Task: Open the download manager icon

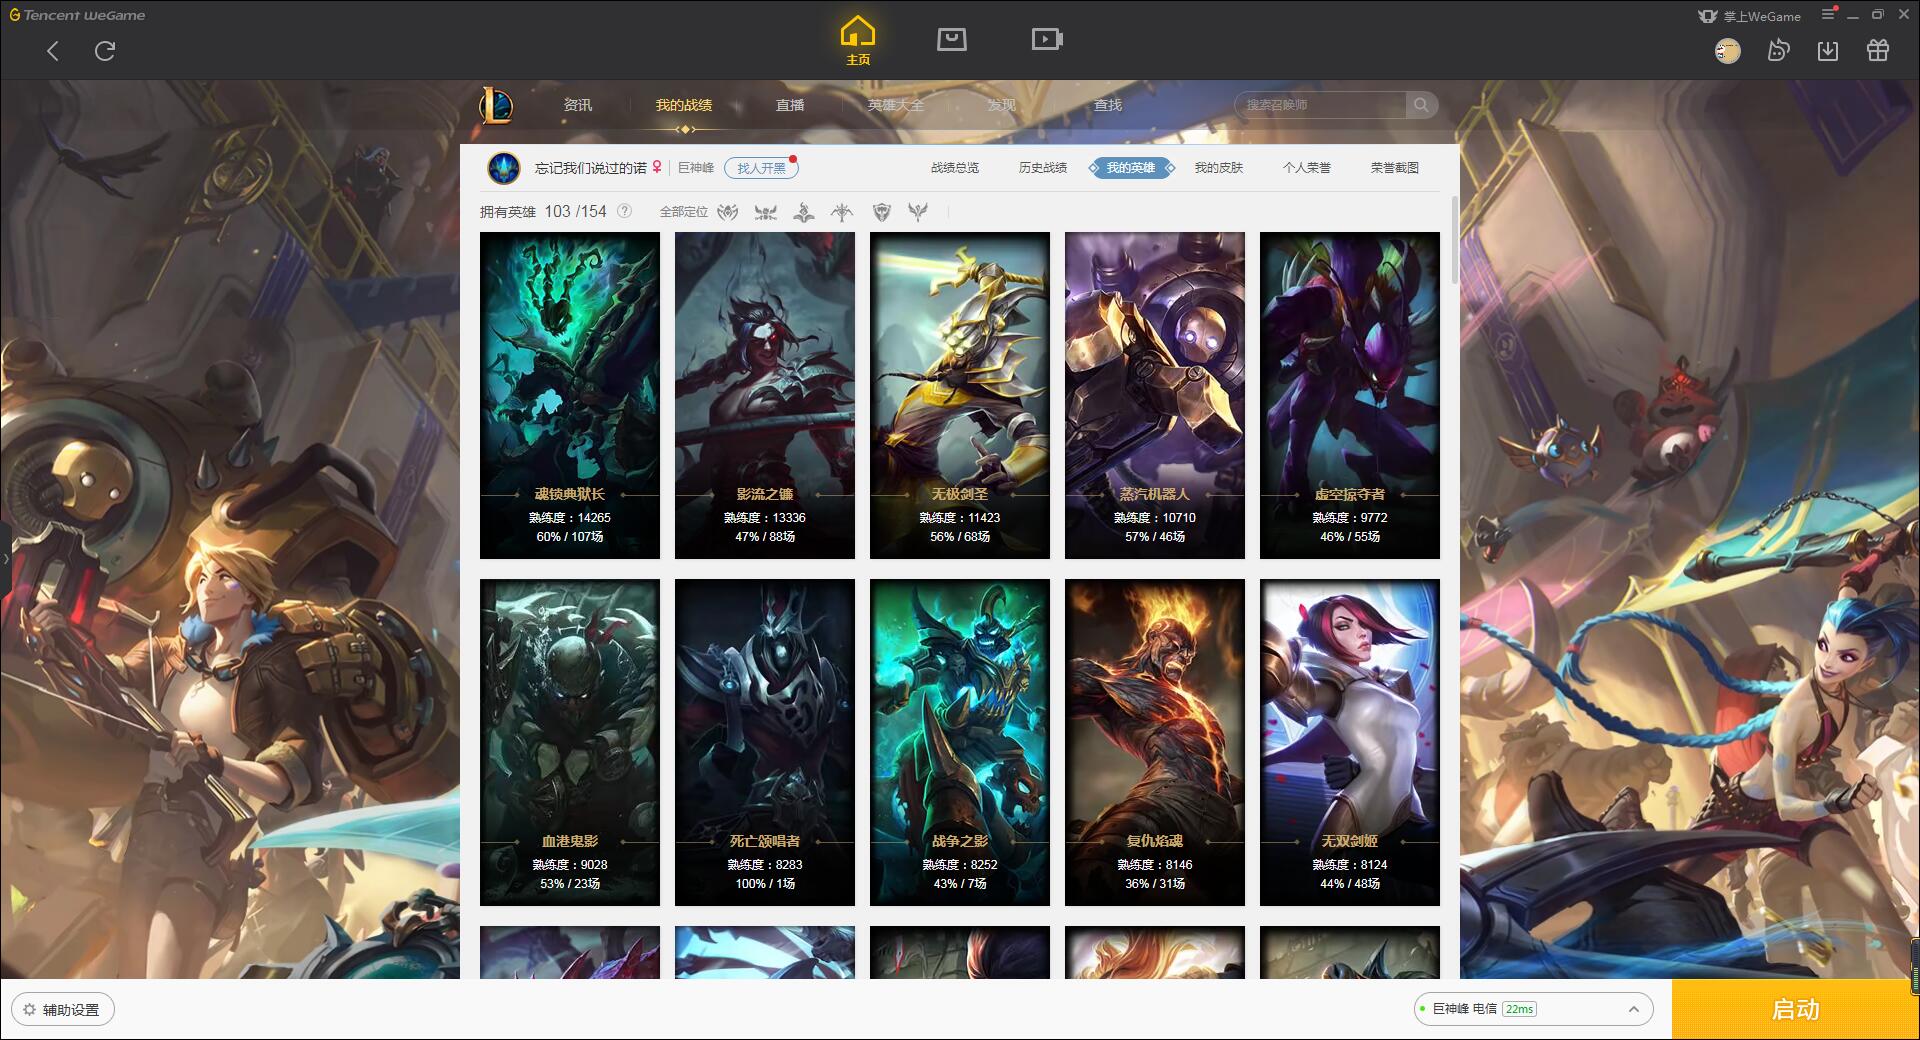Action: (x=1828, y=51)
